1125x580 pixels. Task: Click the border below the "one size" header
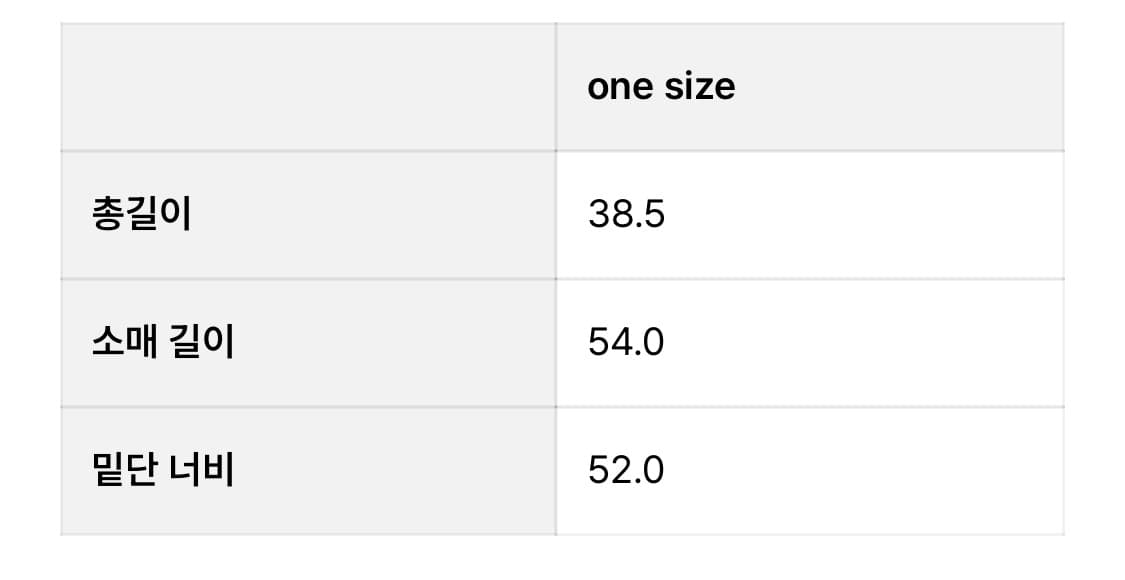point(810,151)
